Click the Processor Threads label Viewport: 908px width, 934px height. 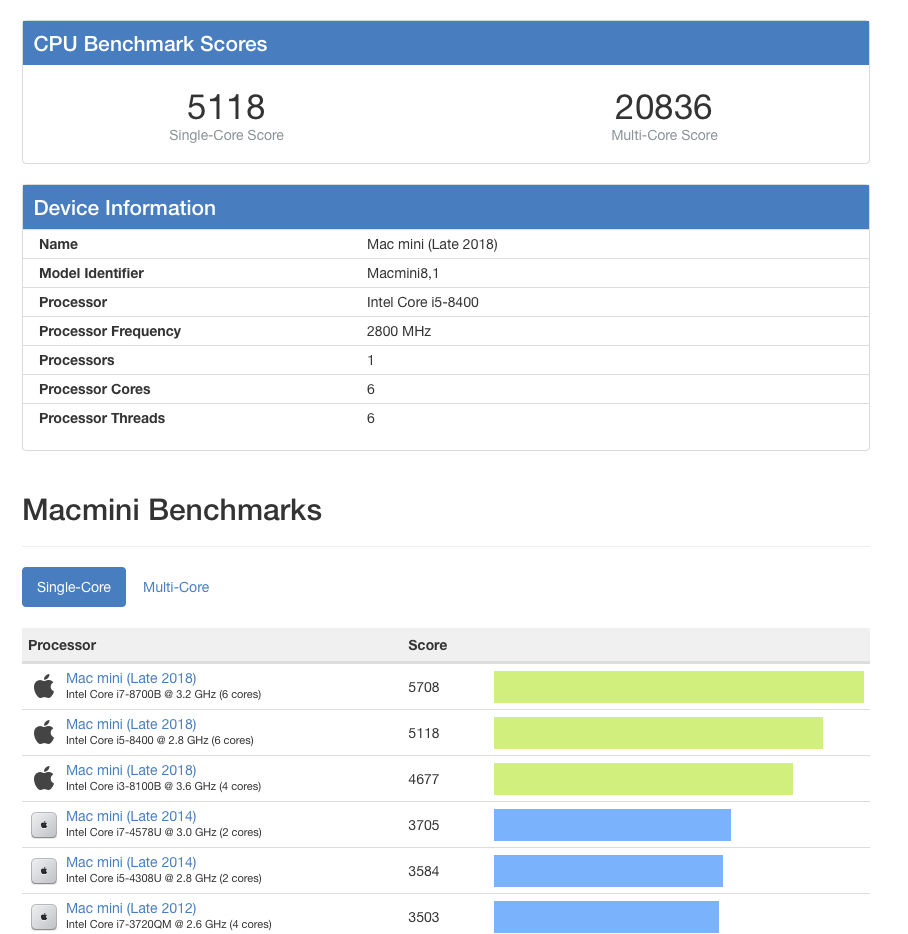(x=102, y=418)
